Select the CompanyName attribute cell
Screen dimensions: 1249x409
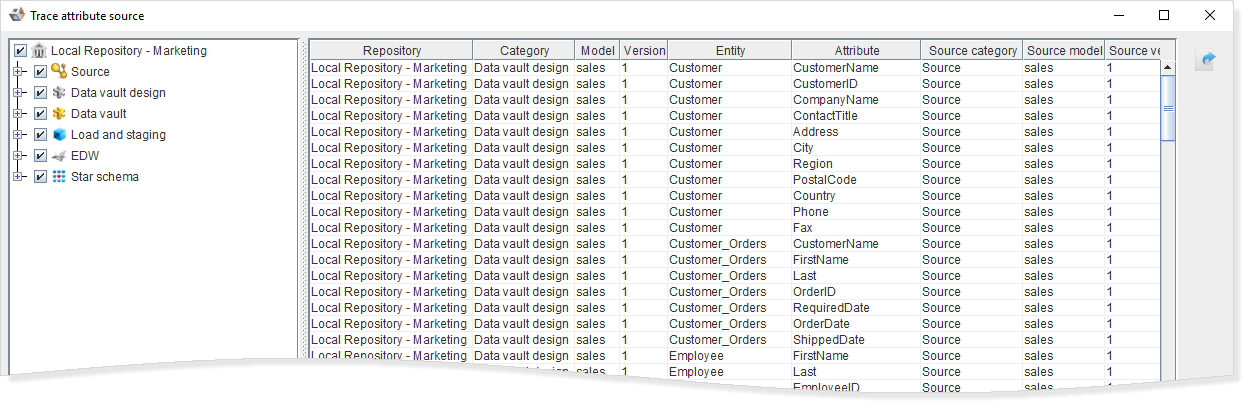click(836, 100)
